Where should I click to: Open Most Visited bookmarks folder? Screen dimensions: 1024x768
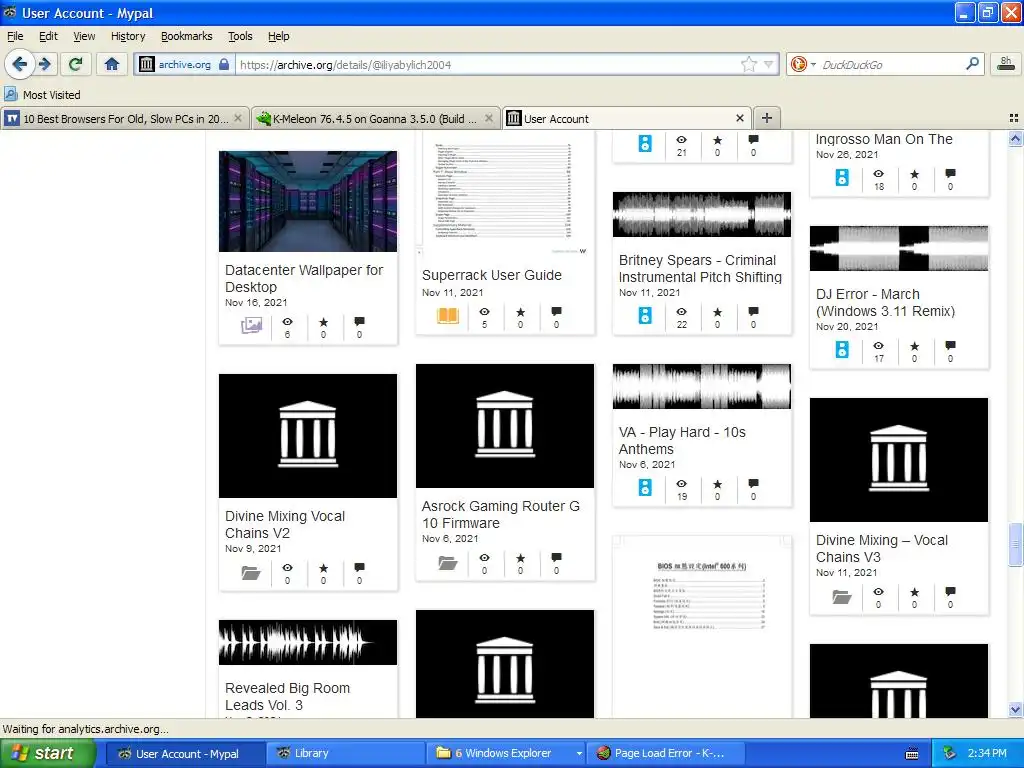pyautogui.click(x=42, y=95)
